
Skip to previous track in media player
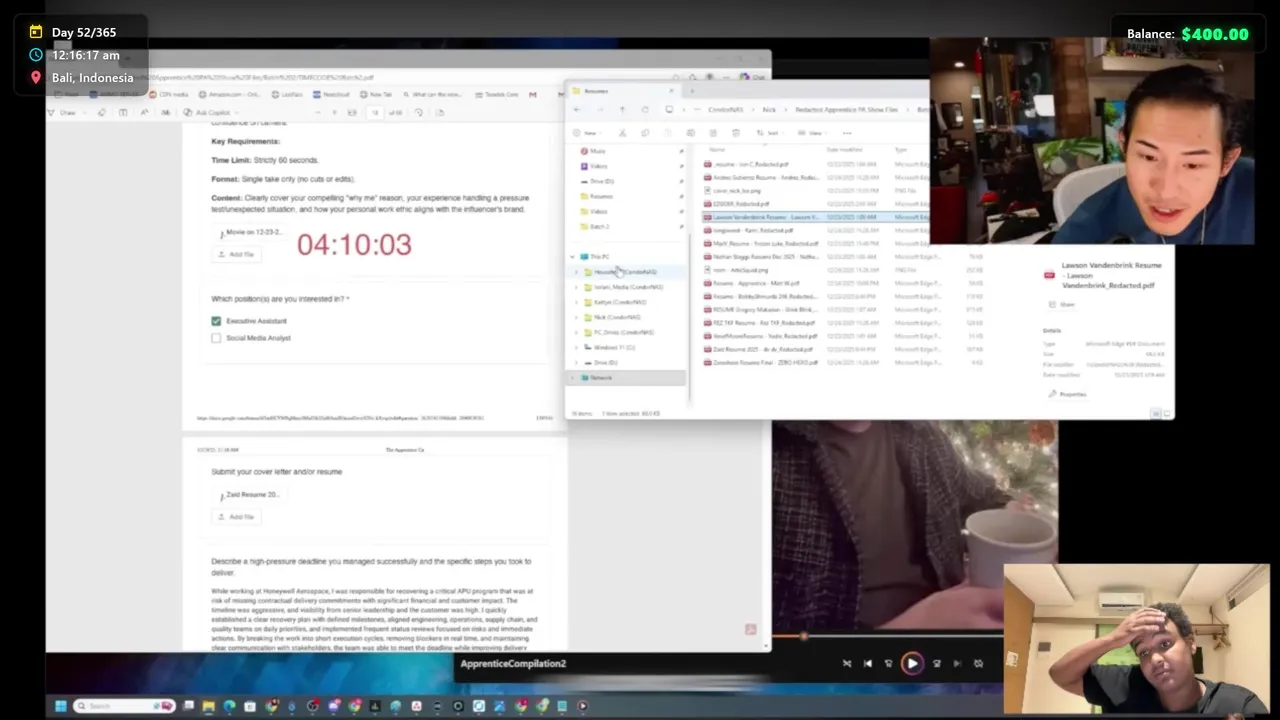click(x=868, y=663)
